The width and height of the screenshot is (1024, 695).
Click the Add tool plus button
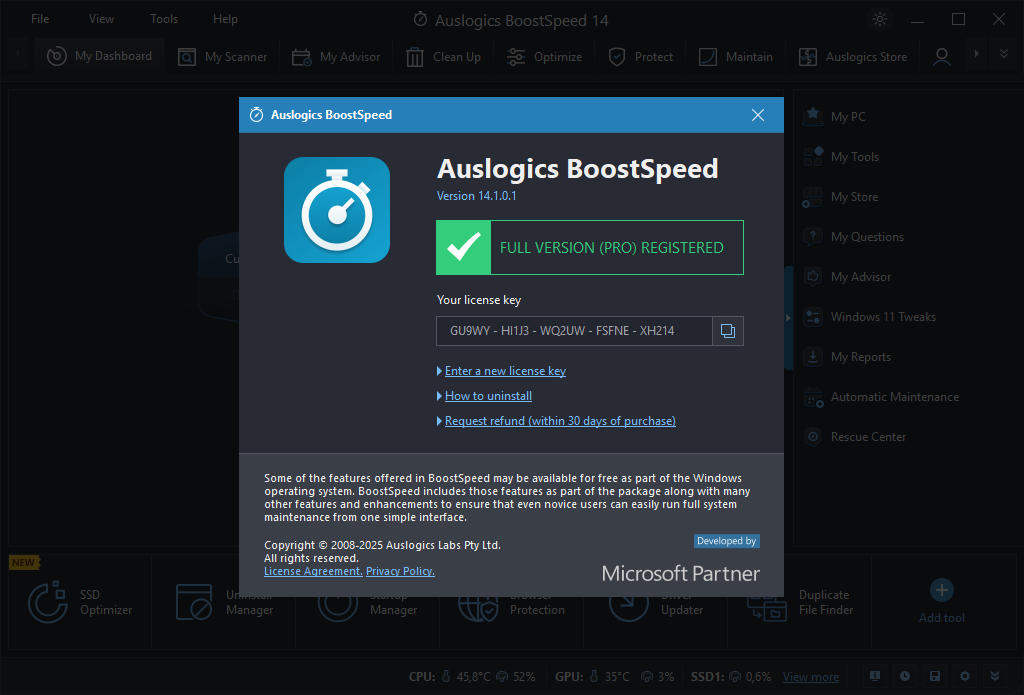tap(942, 590)
